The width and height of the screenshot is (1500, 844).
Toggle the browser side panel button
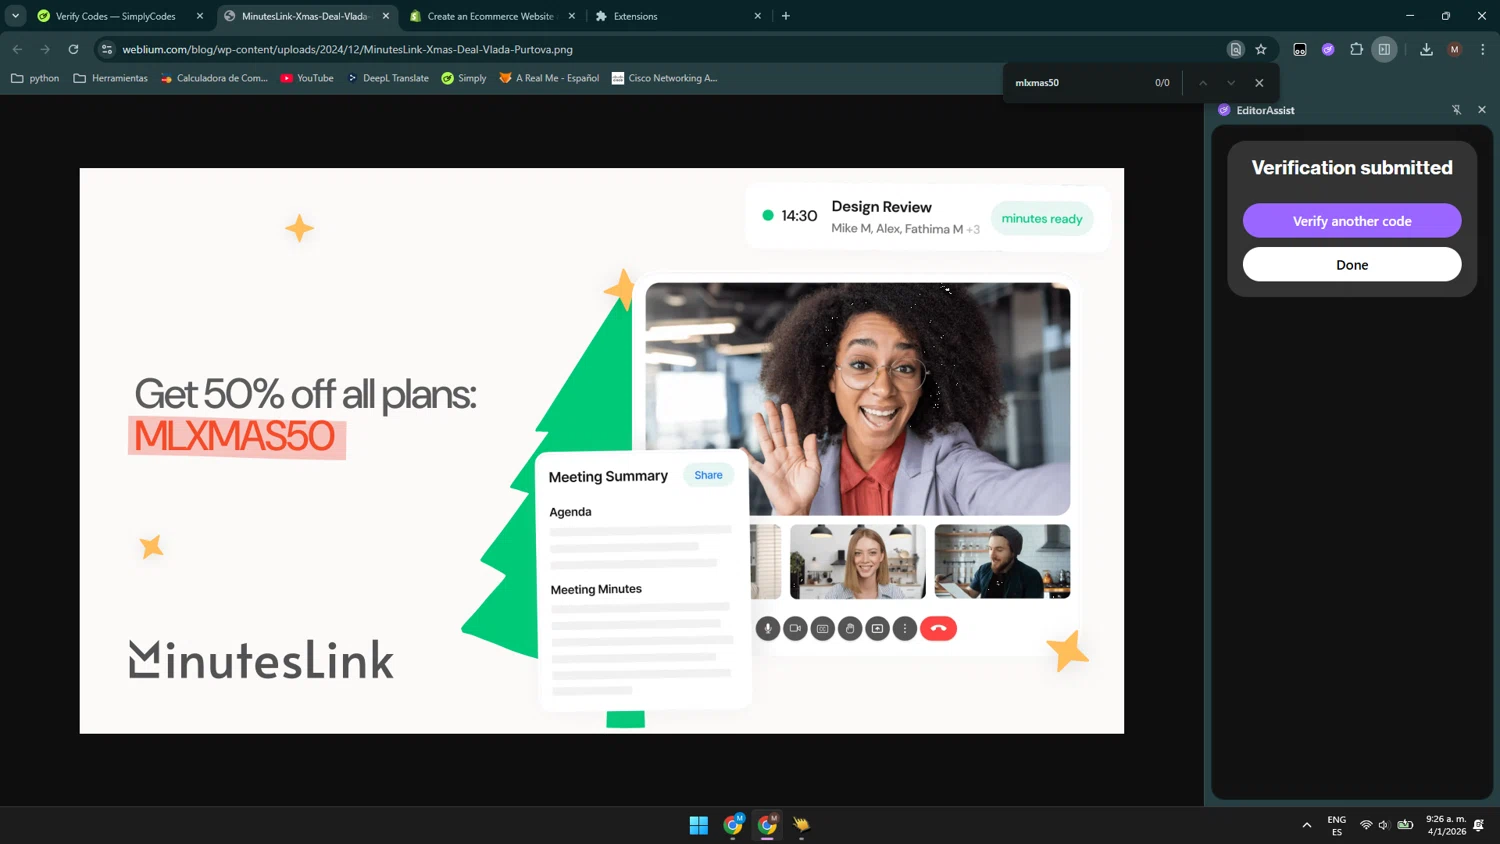[1384, 49]
